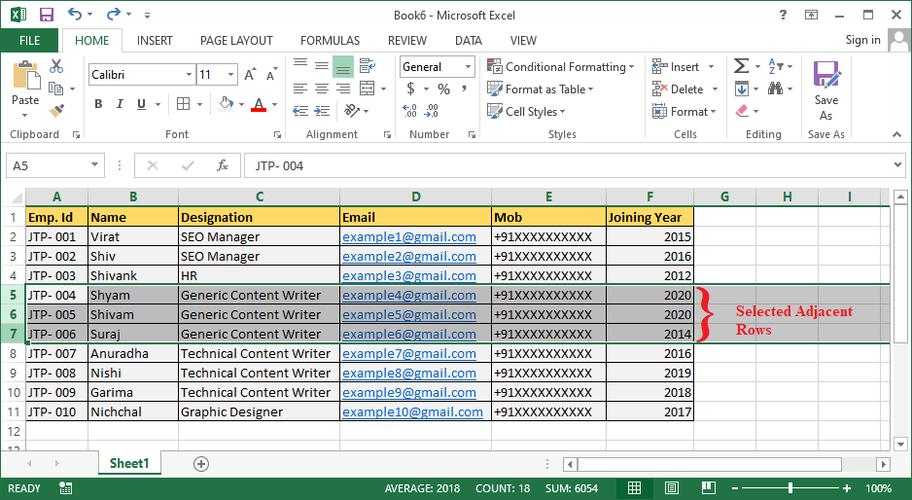Click Increase Decimal icon
The image size is (912, 500).
(x=409, y=110)
